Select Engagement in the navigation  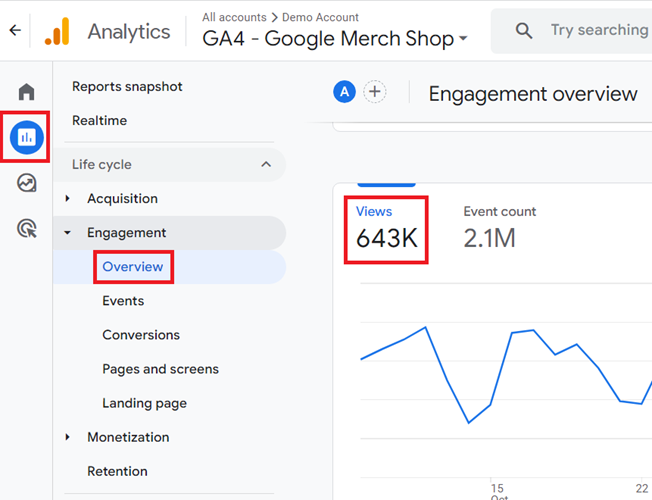coord(126,233)
